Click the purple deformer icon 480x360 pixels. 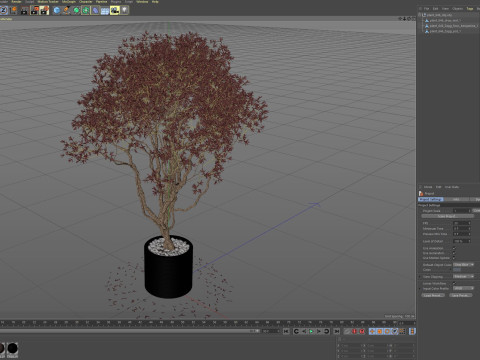(x=95, y=10)
